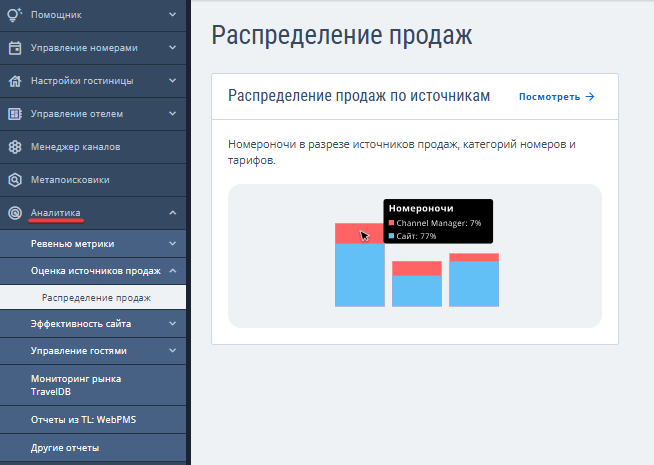This screenshot has height=465, width=654.
Task: Click the arrow icon beside Посмотреть
Action: (x=590, y=97)
